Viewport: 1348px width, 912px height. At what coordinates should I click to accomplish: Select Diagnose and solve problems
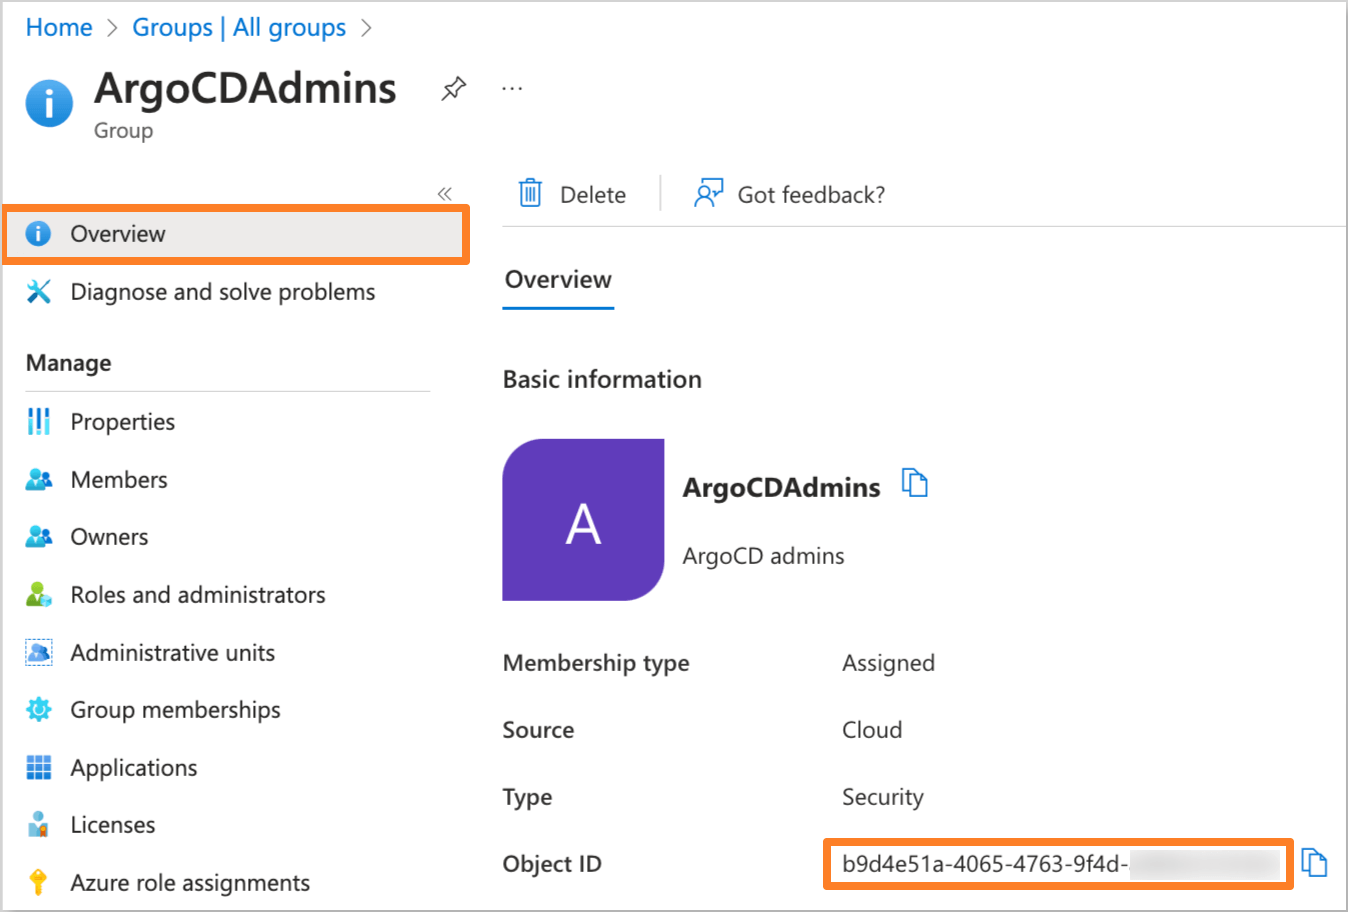click(x=222, y=291)
